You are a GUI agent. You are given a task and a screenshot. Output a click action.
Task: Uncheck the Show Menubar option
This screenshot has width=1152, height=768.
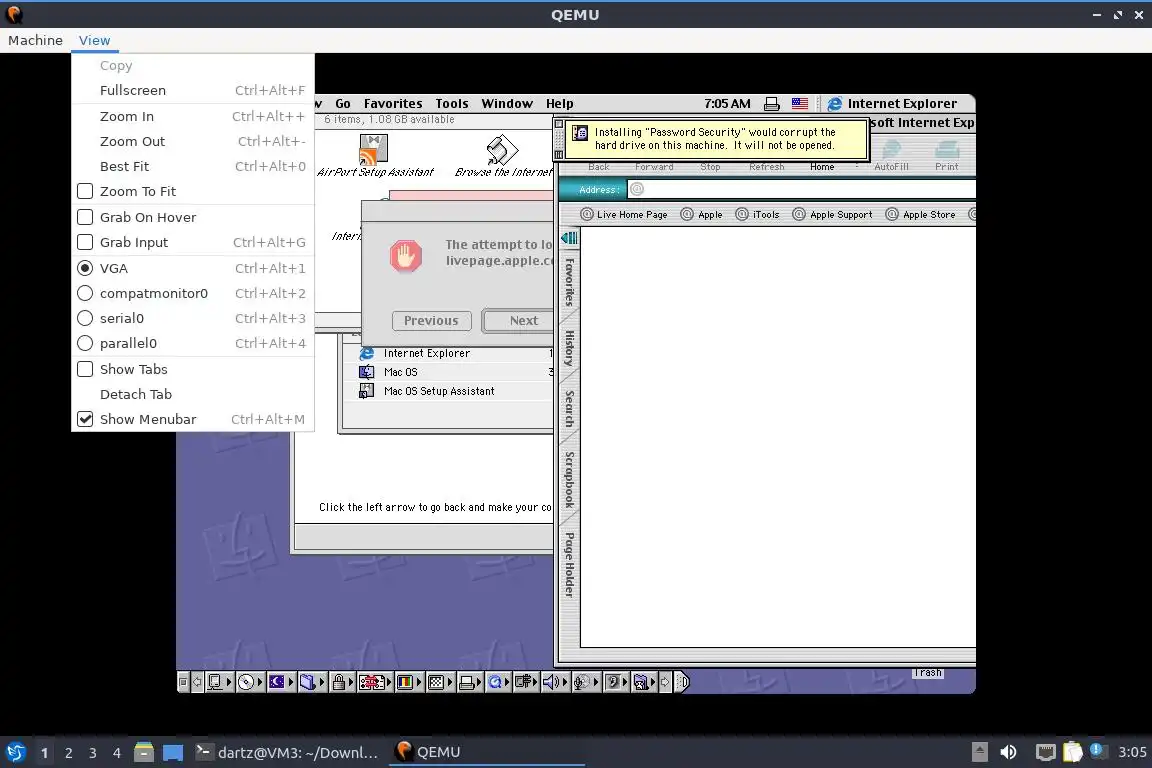(85, 419)
